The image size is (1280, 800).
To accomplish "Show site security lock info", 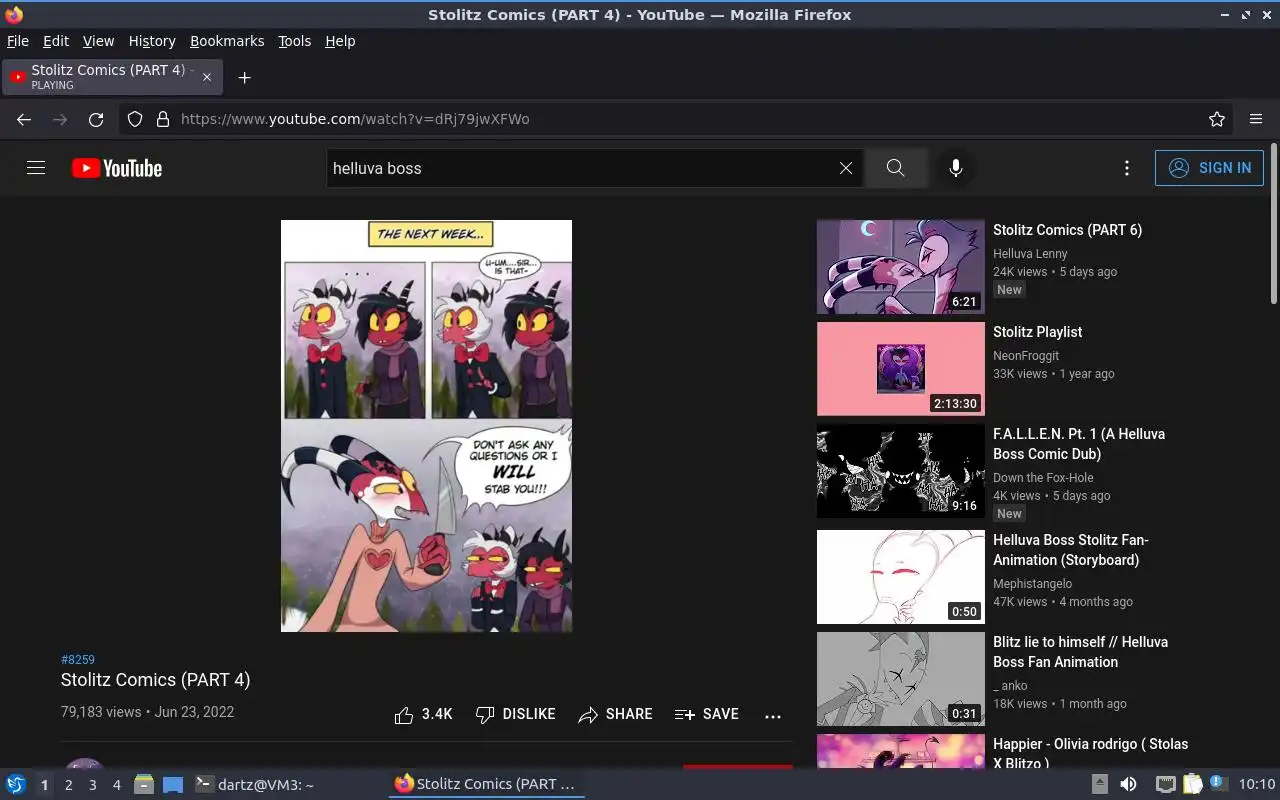I will [163, 119].
